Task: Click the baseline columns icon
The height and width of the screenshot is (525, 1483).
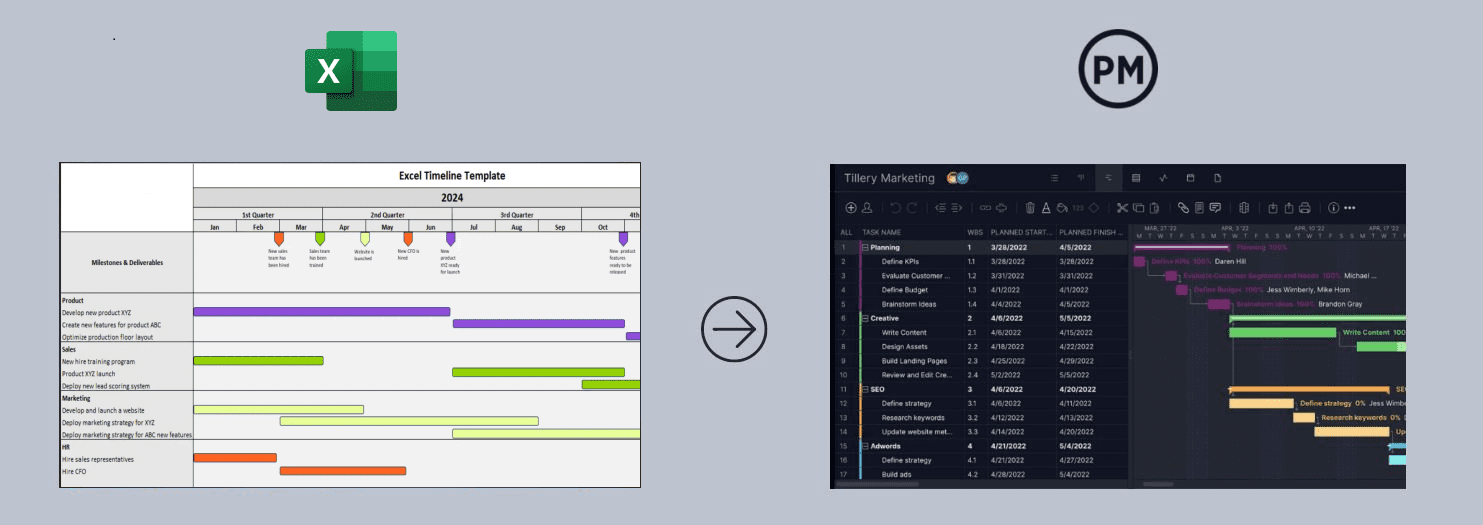Action: click(1244, 208)
